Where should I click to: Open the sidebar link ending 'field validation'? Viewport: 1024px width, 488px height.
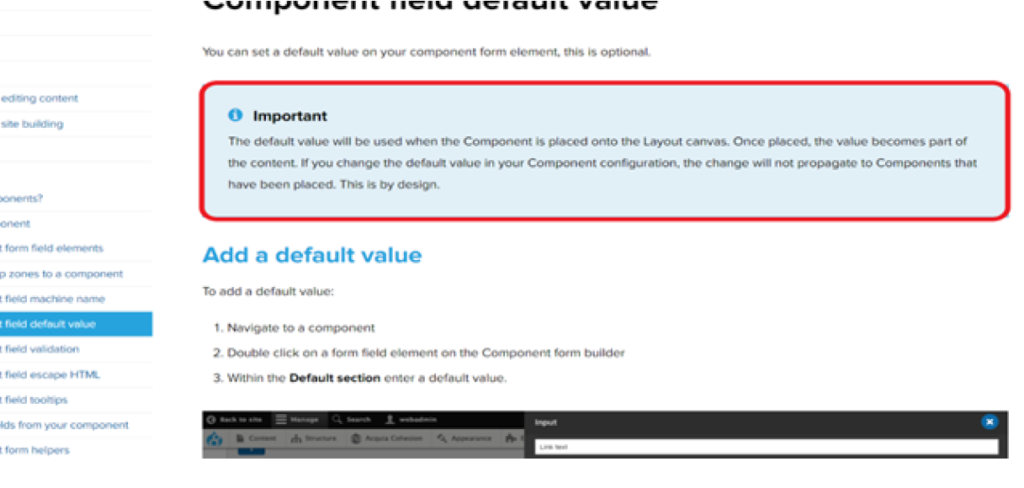[40, 349]
